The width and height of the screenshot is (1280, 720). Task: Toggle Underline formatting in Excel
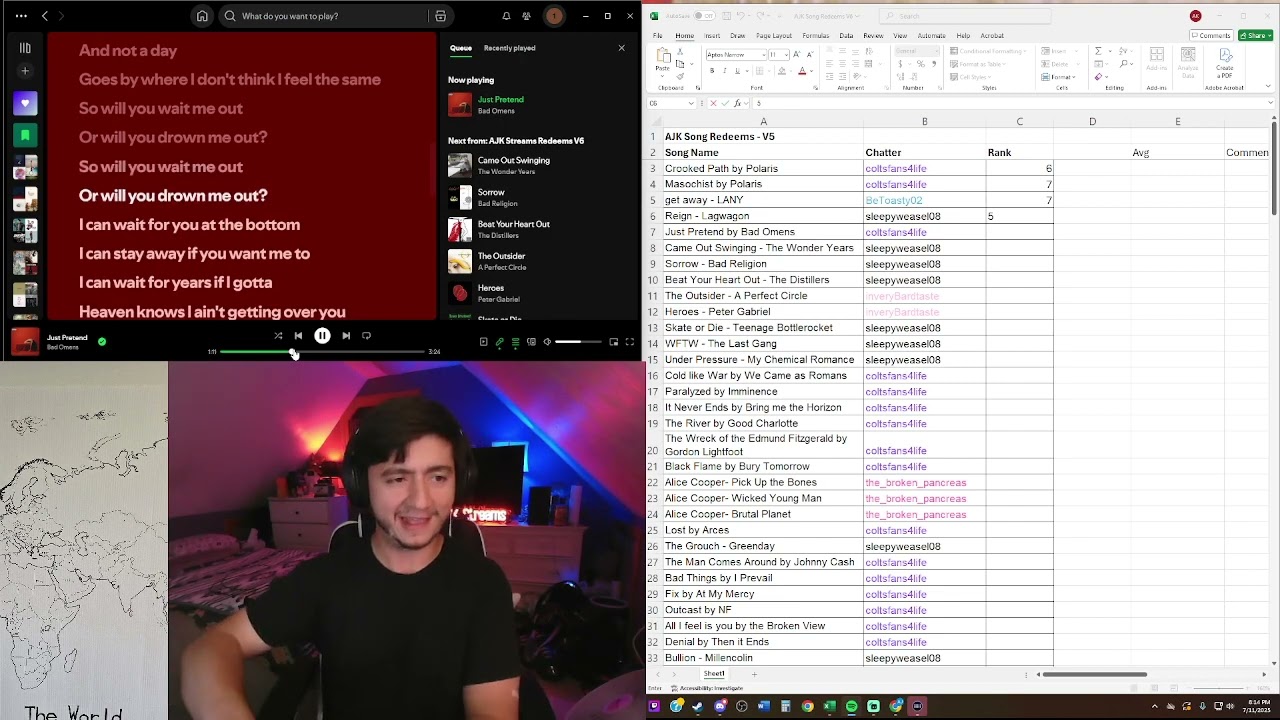tap(738, 71)
